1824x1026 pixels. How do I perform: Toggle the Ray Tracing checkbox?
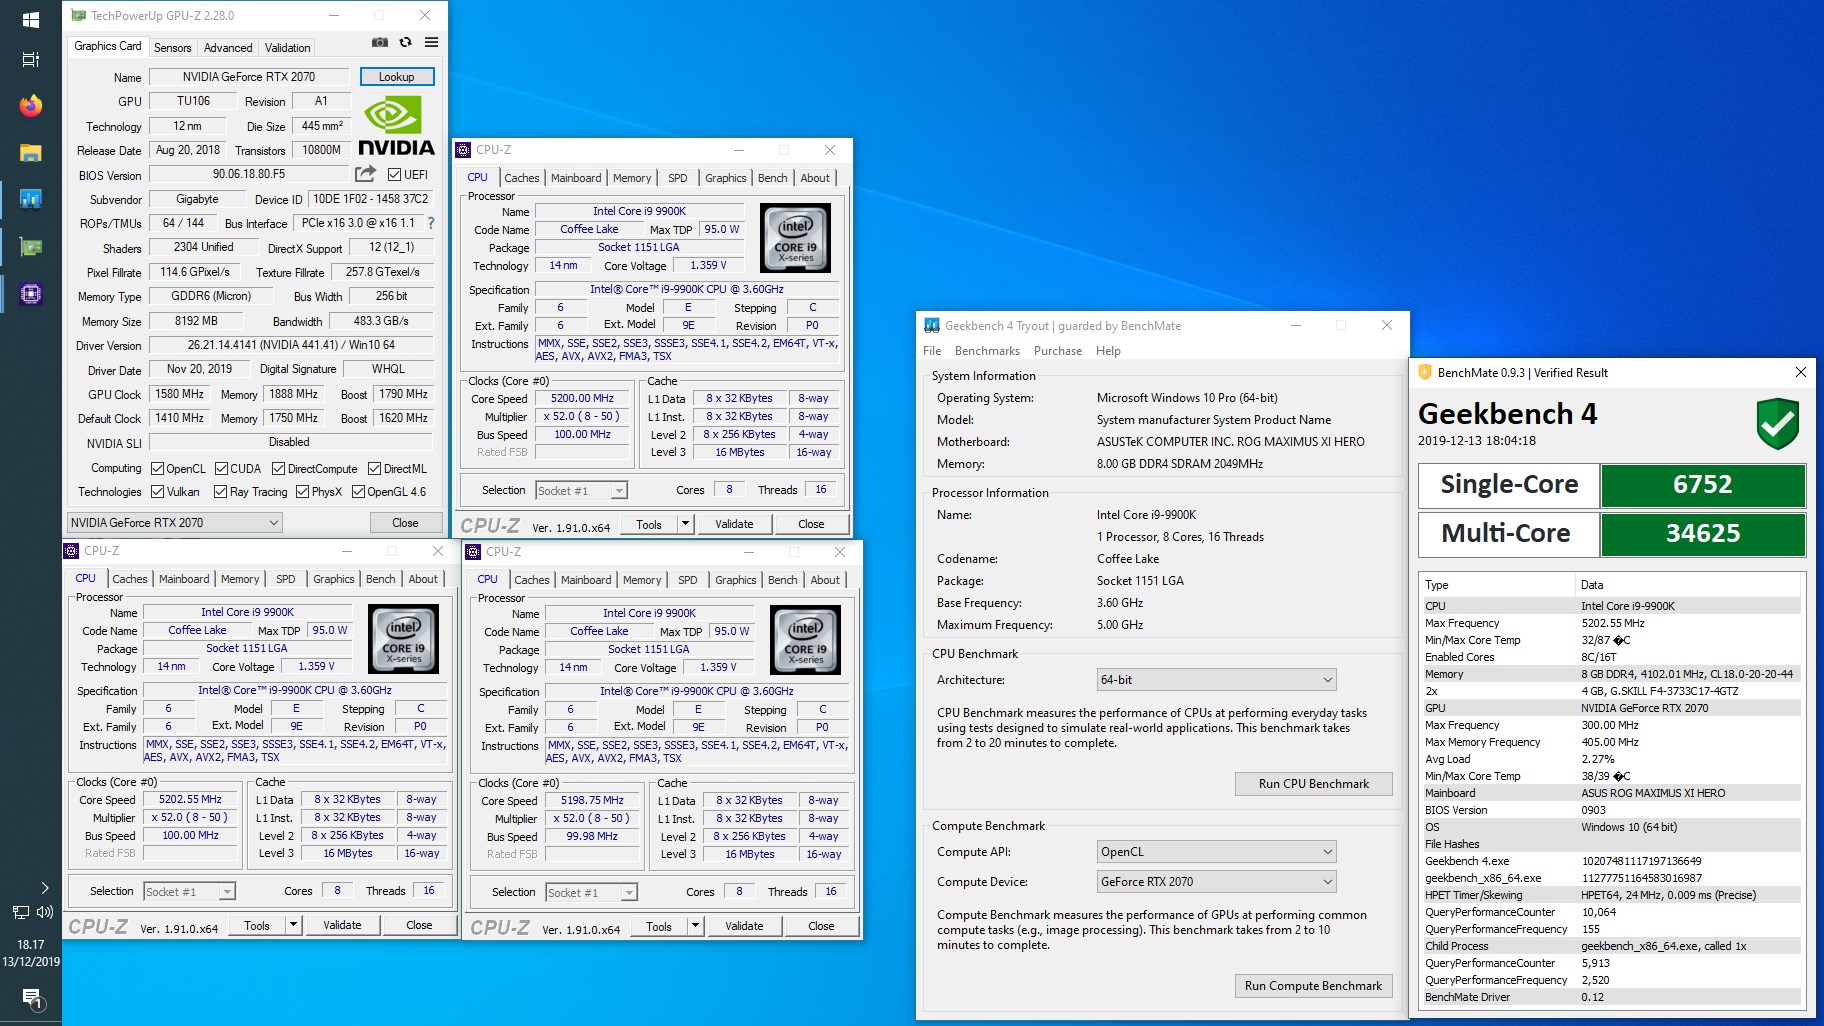tap(220, 491)
